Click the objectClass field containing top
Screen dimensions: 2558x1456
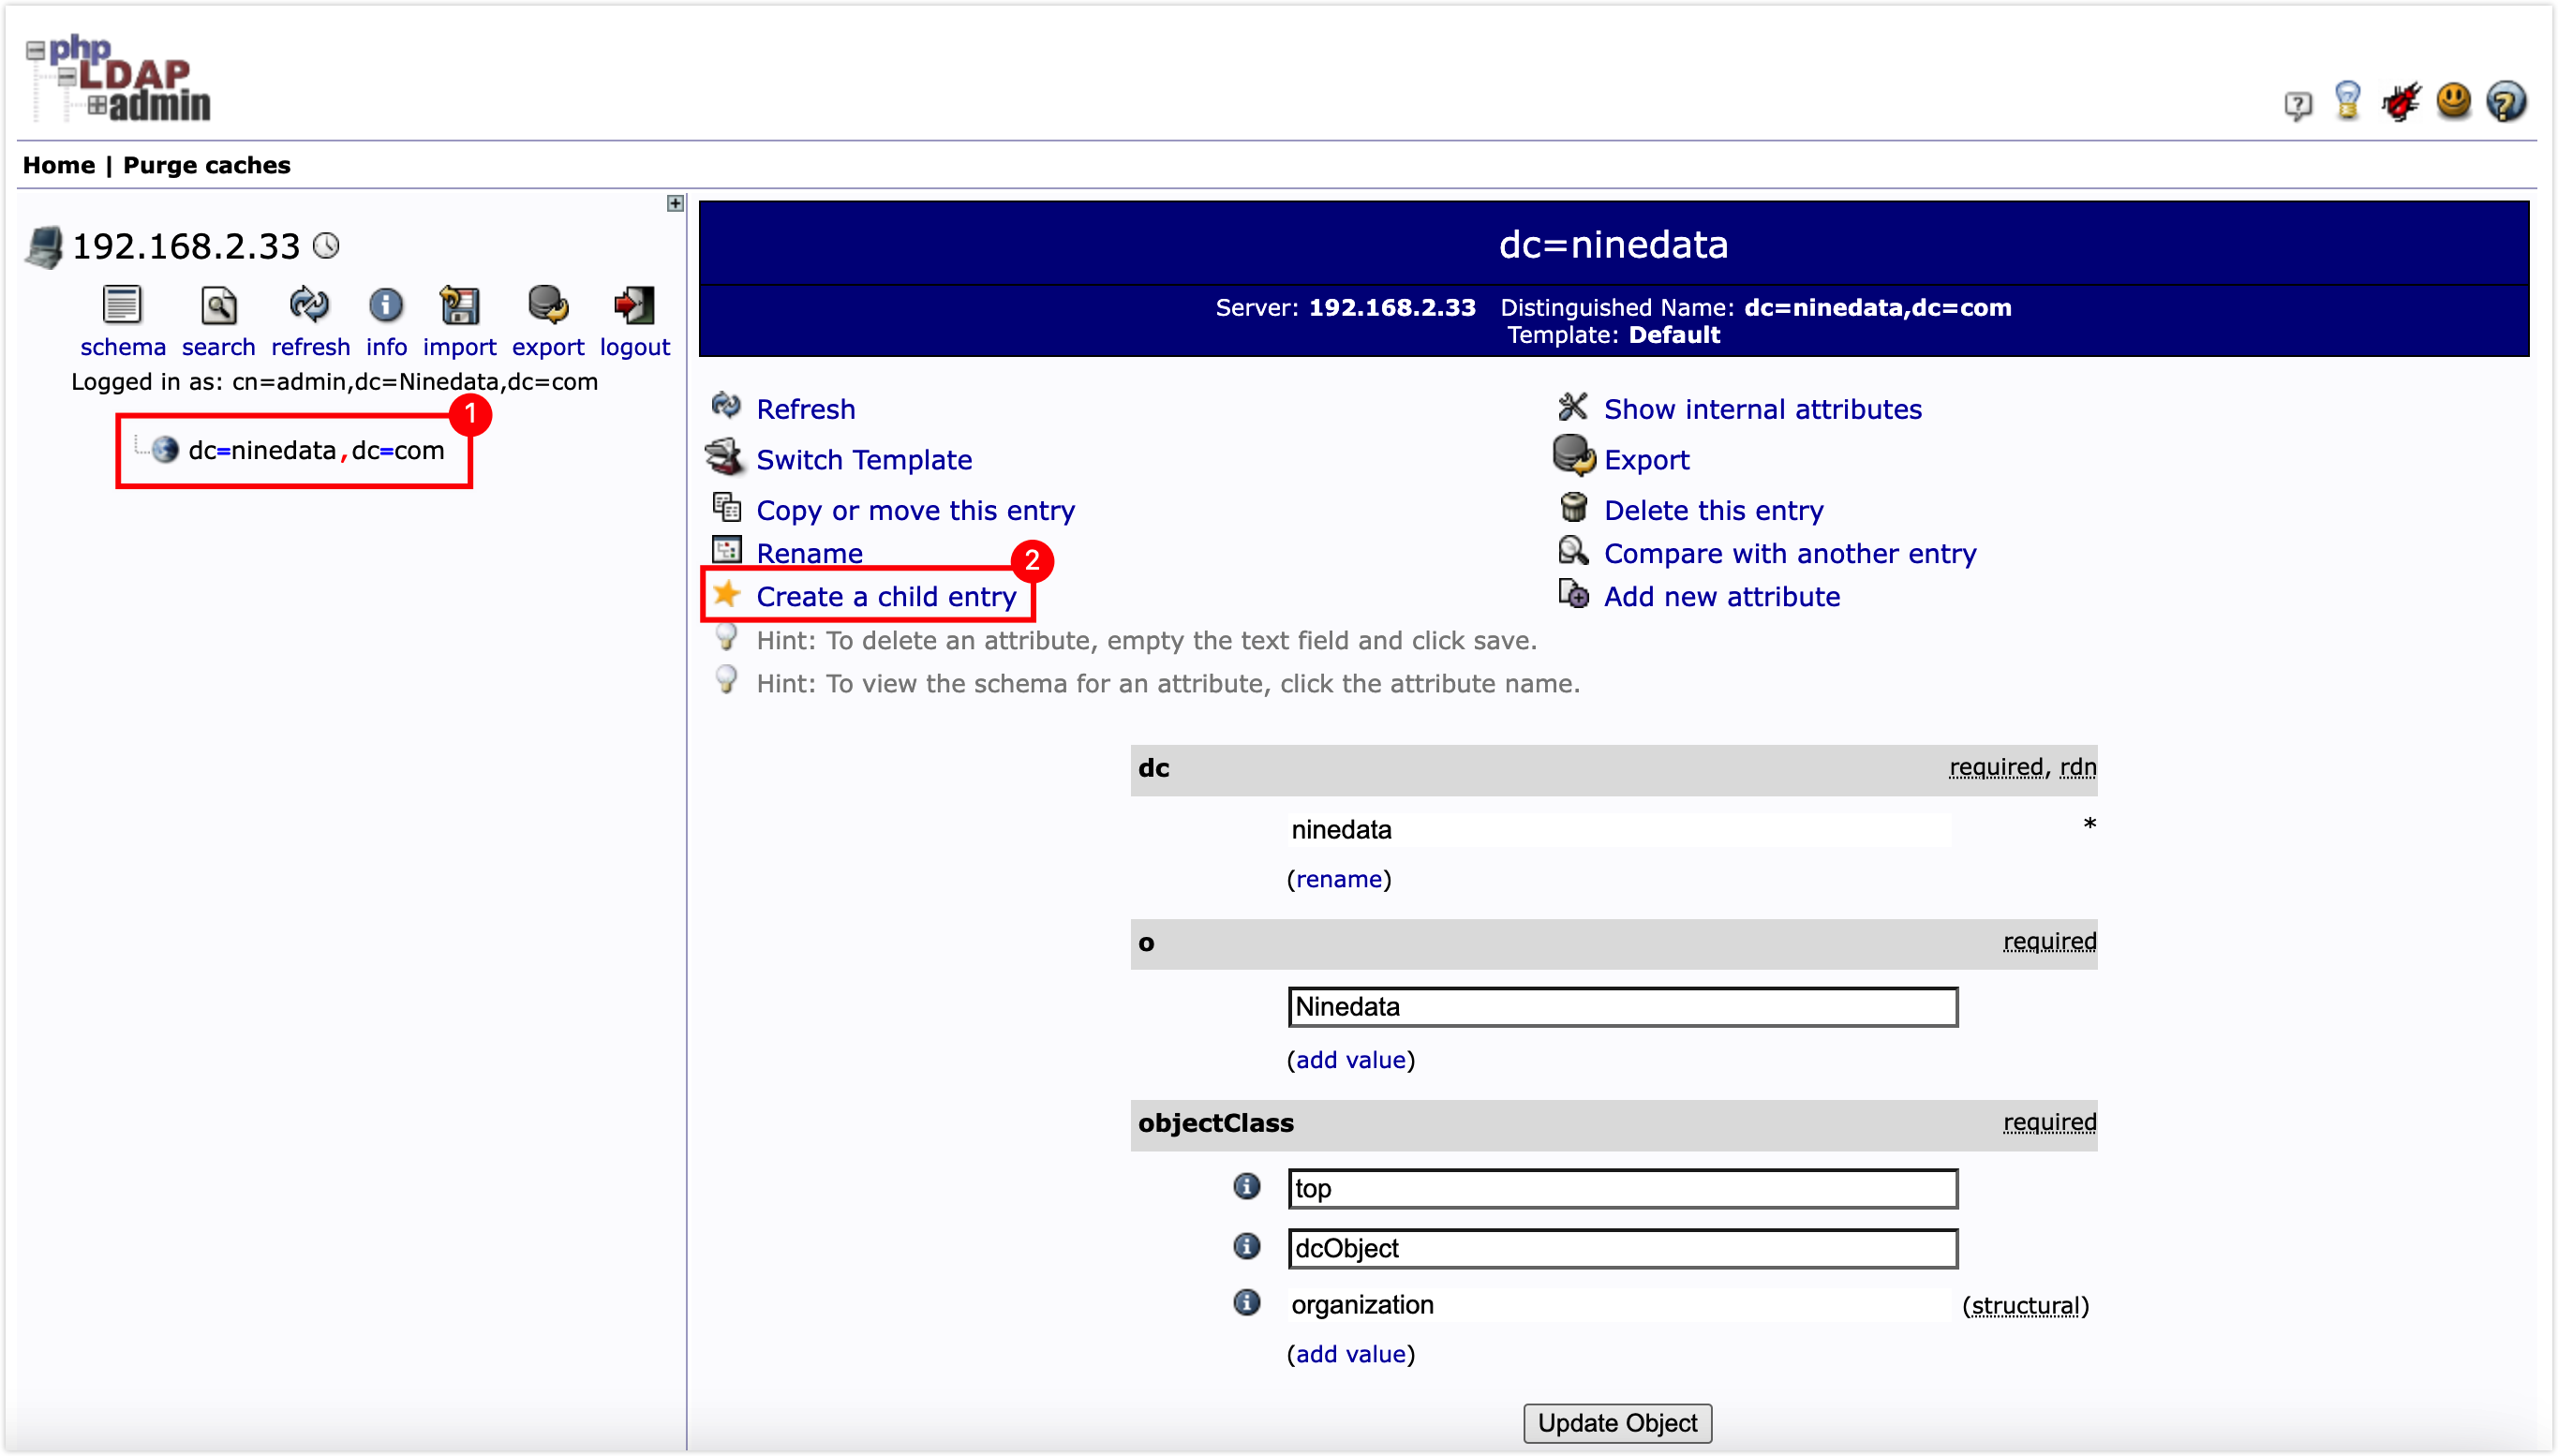pyautogui.click(x=1622, y=1188)
